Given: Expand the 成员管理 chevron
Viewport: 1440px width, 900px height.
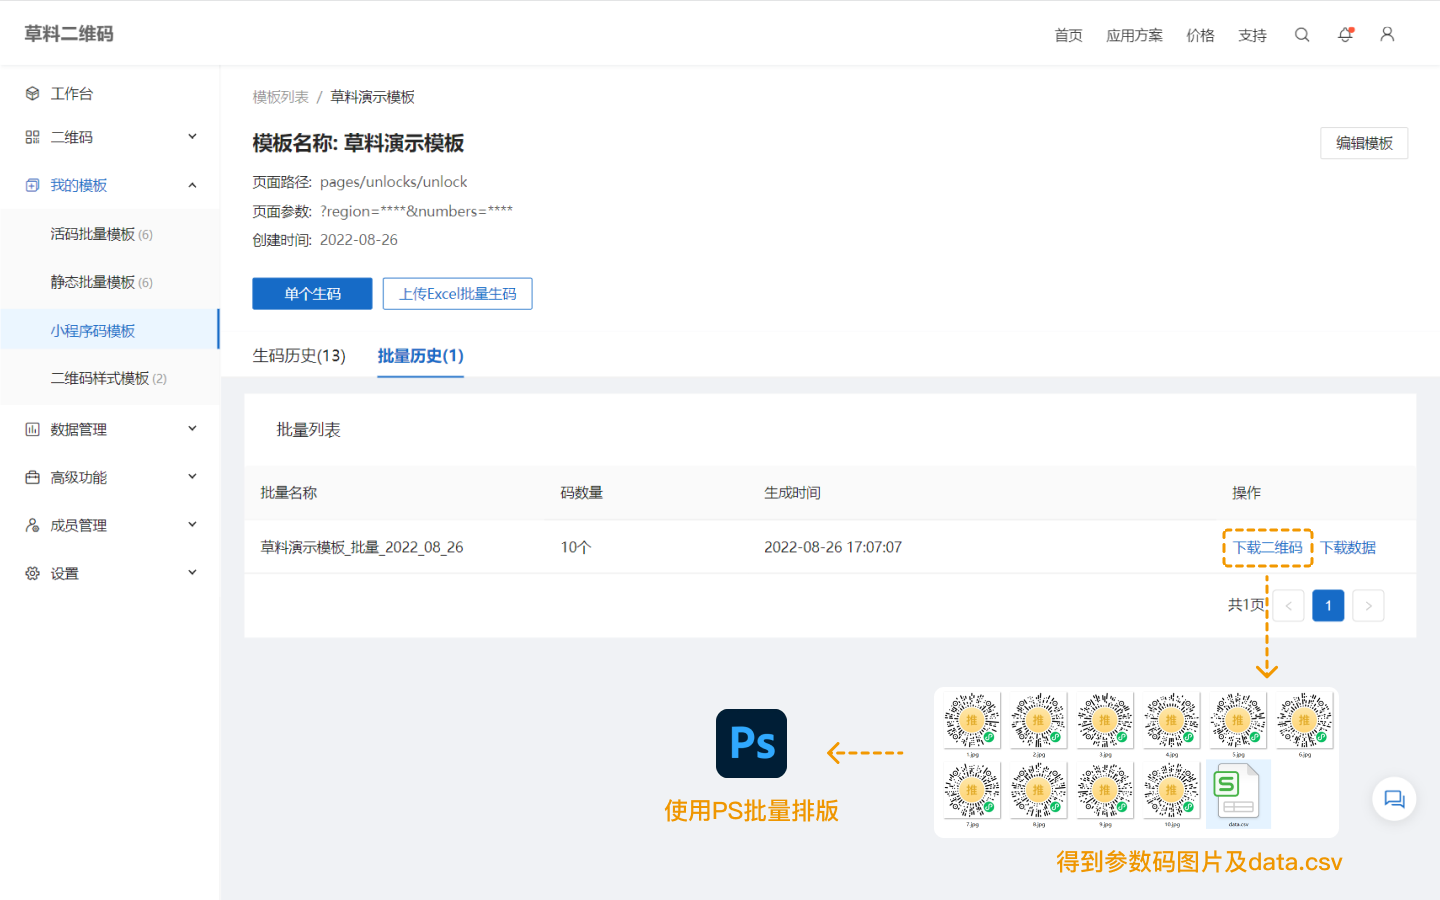Looking at the screenshot, I should [193, 525].
